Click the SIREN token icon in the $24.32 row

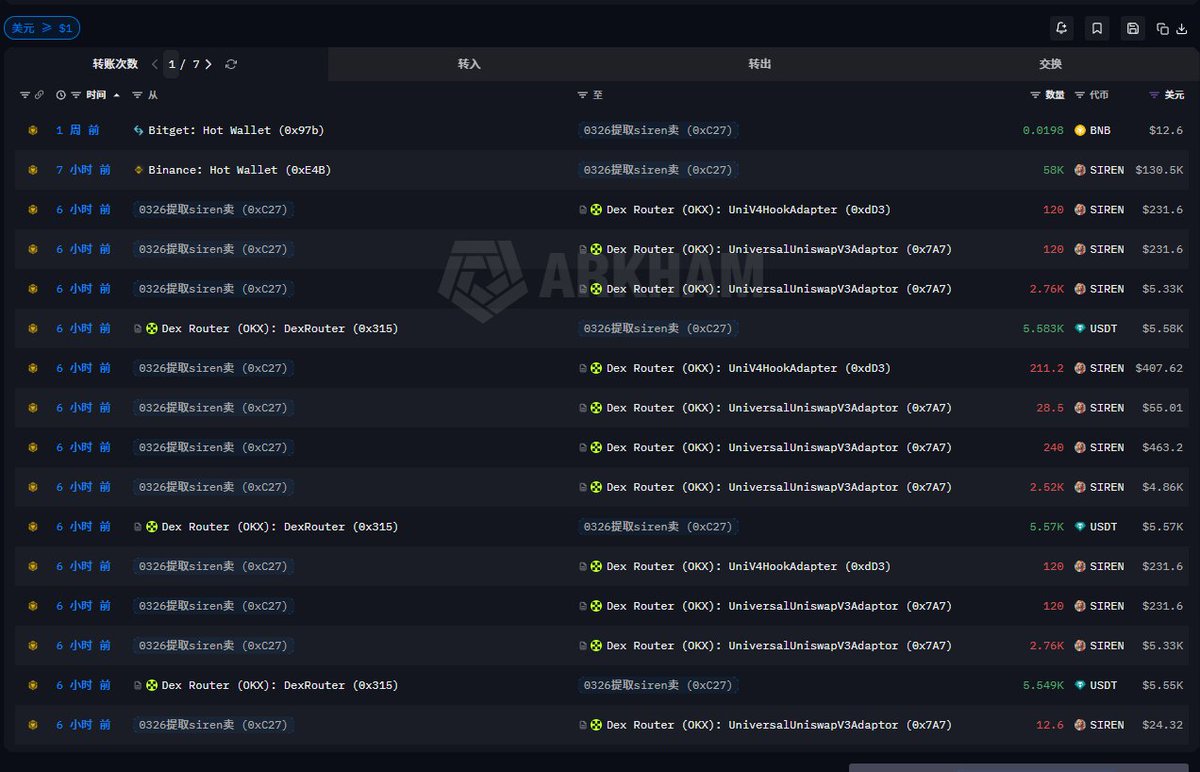1080,725
